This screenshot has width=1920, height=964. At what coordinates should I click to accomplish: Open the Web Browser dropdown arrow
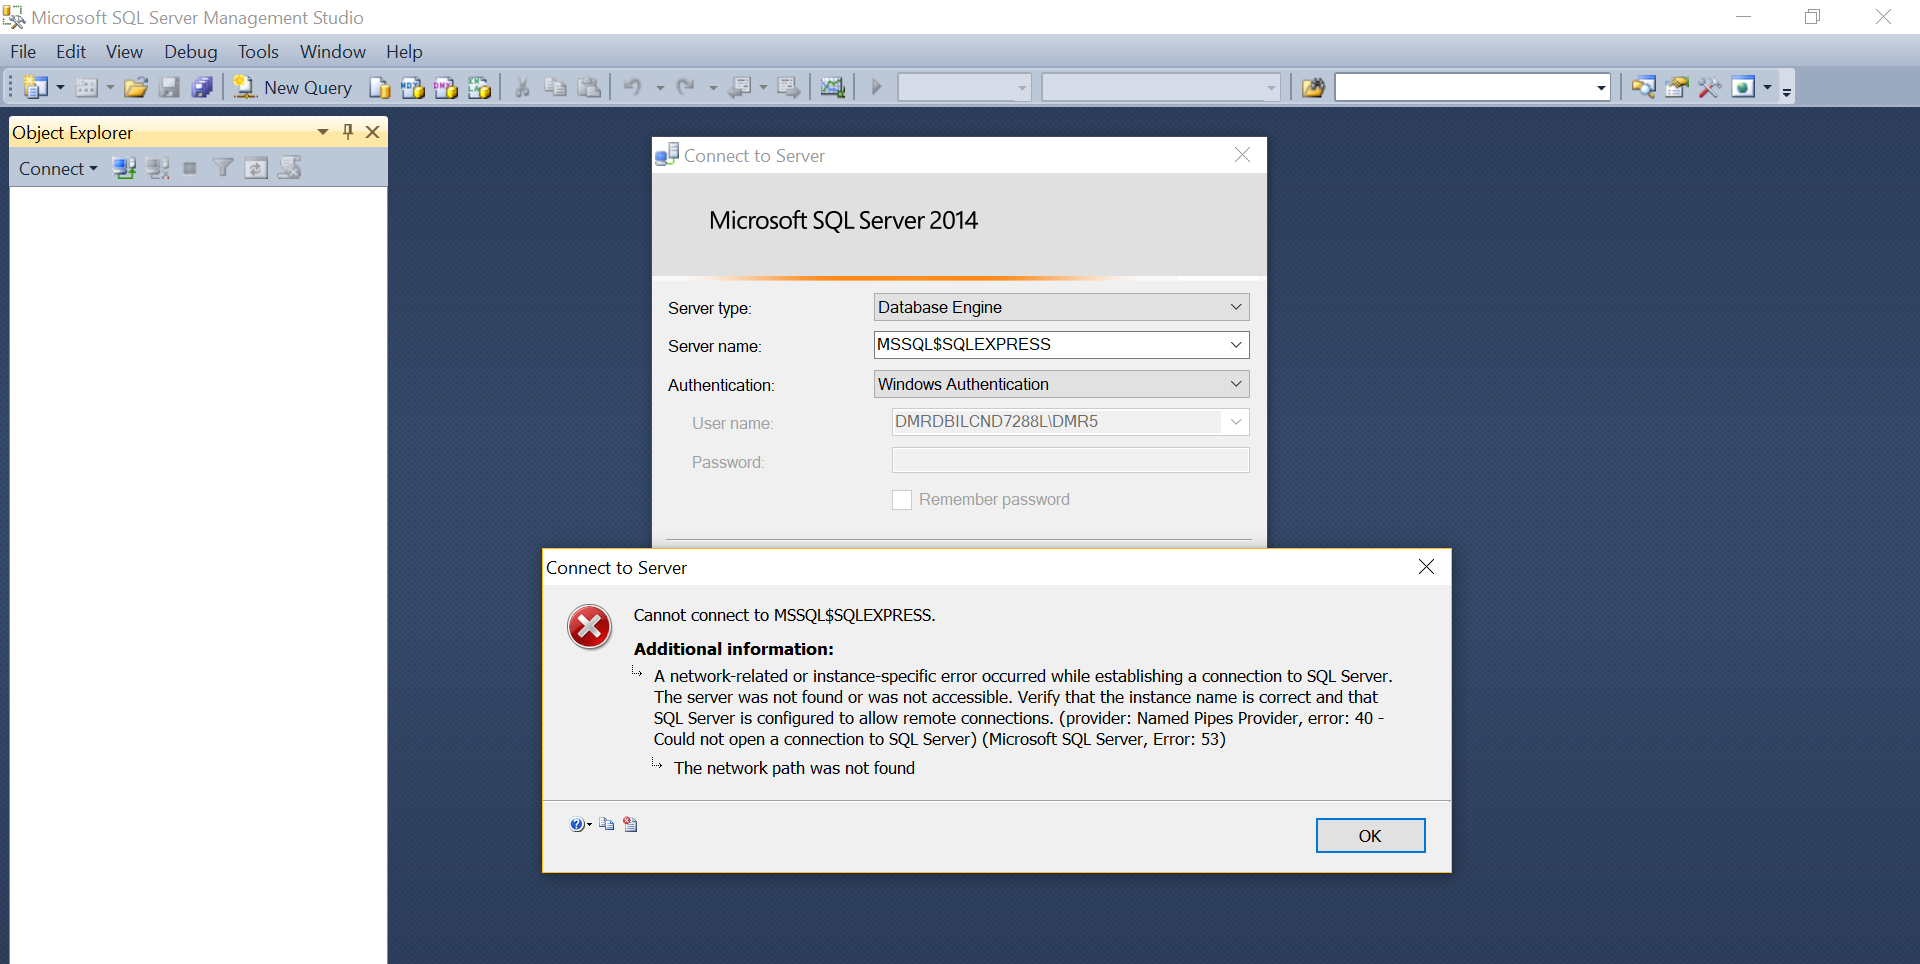pyautogui.click(x=1767, y=88)
